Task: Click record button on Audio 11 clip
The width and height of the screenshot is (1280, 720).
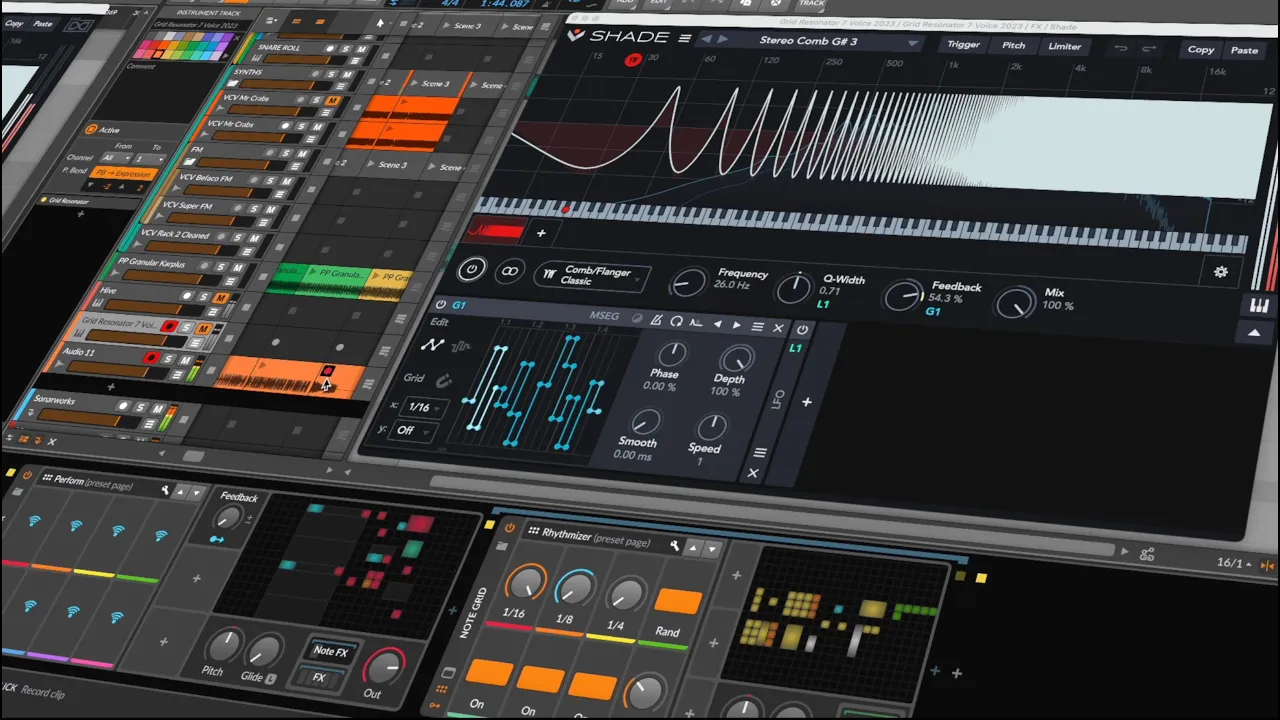Action: 327,371
